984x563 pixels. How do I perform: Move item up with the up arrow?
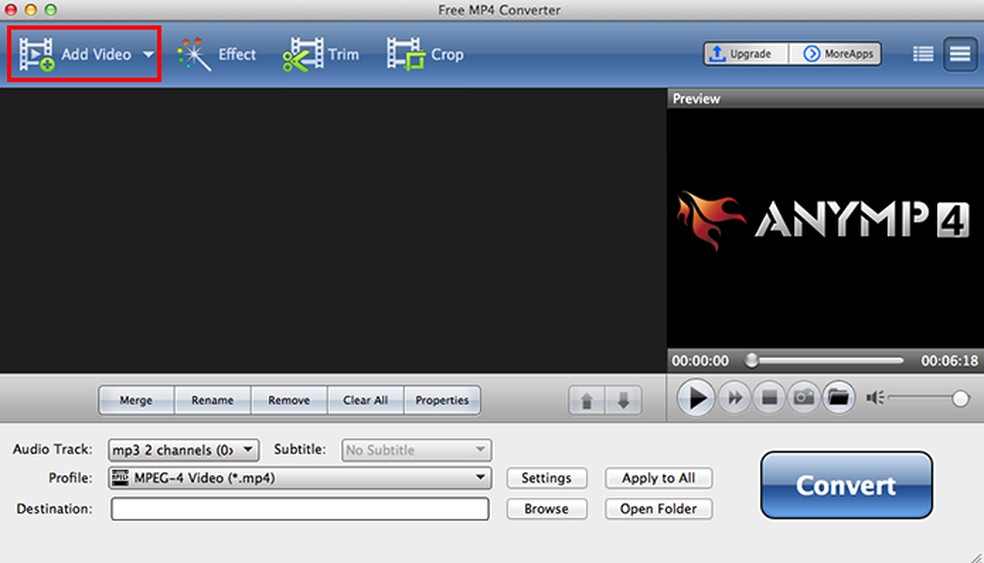point(587,400)
